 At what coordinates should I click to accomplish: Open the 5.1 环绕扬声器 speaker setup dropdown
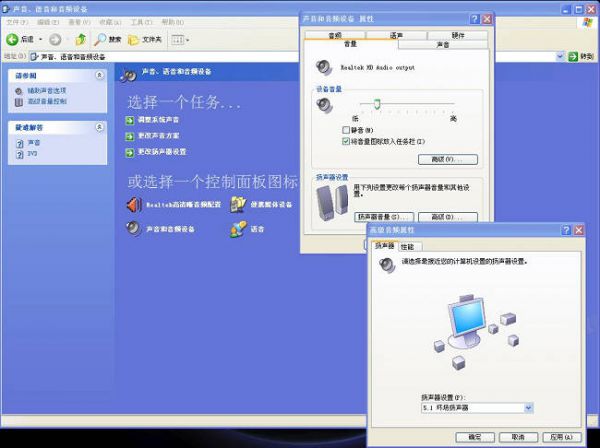pos(528,408)
